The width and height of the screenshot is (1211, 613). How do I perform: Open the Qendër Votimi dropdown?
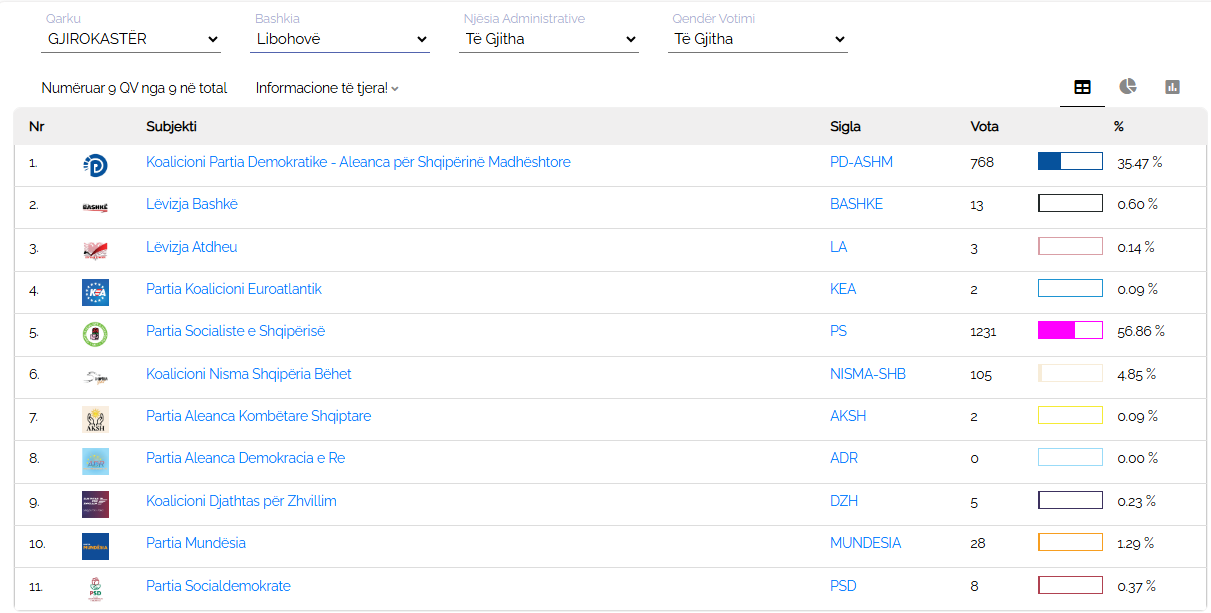[759, 39]
